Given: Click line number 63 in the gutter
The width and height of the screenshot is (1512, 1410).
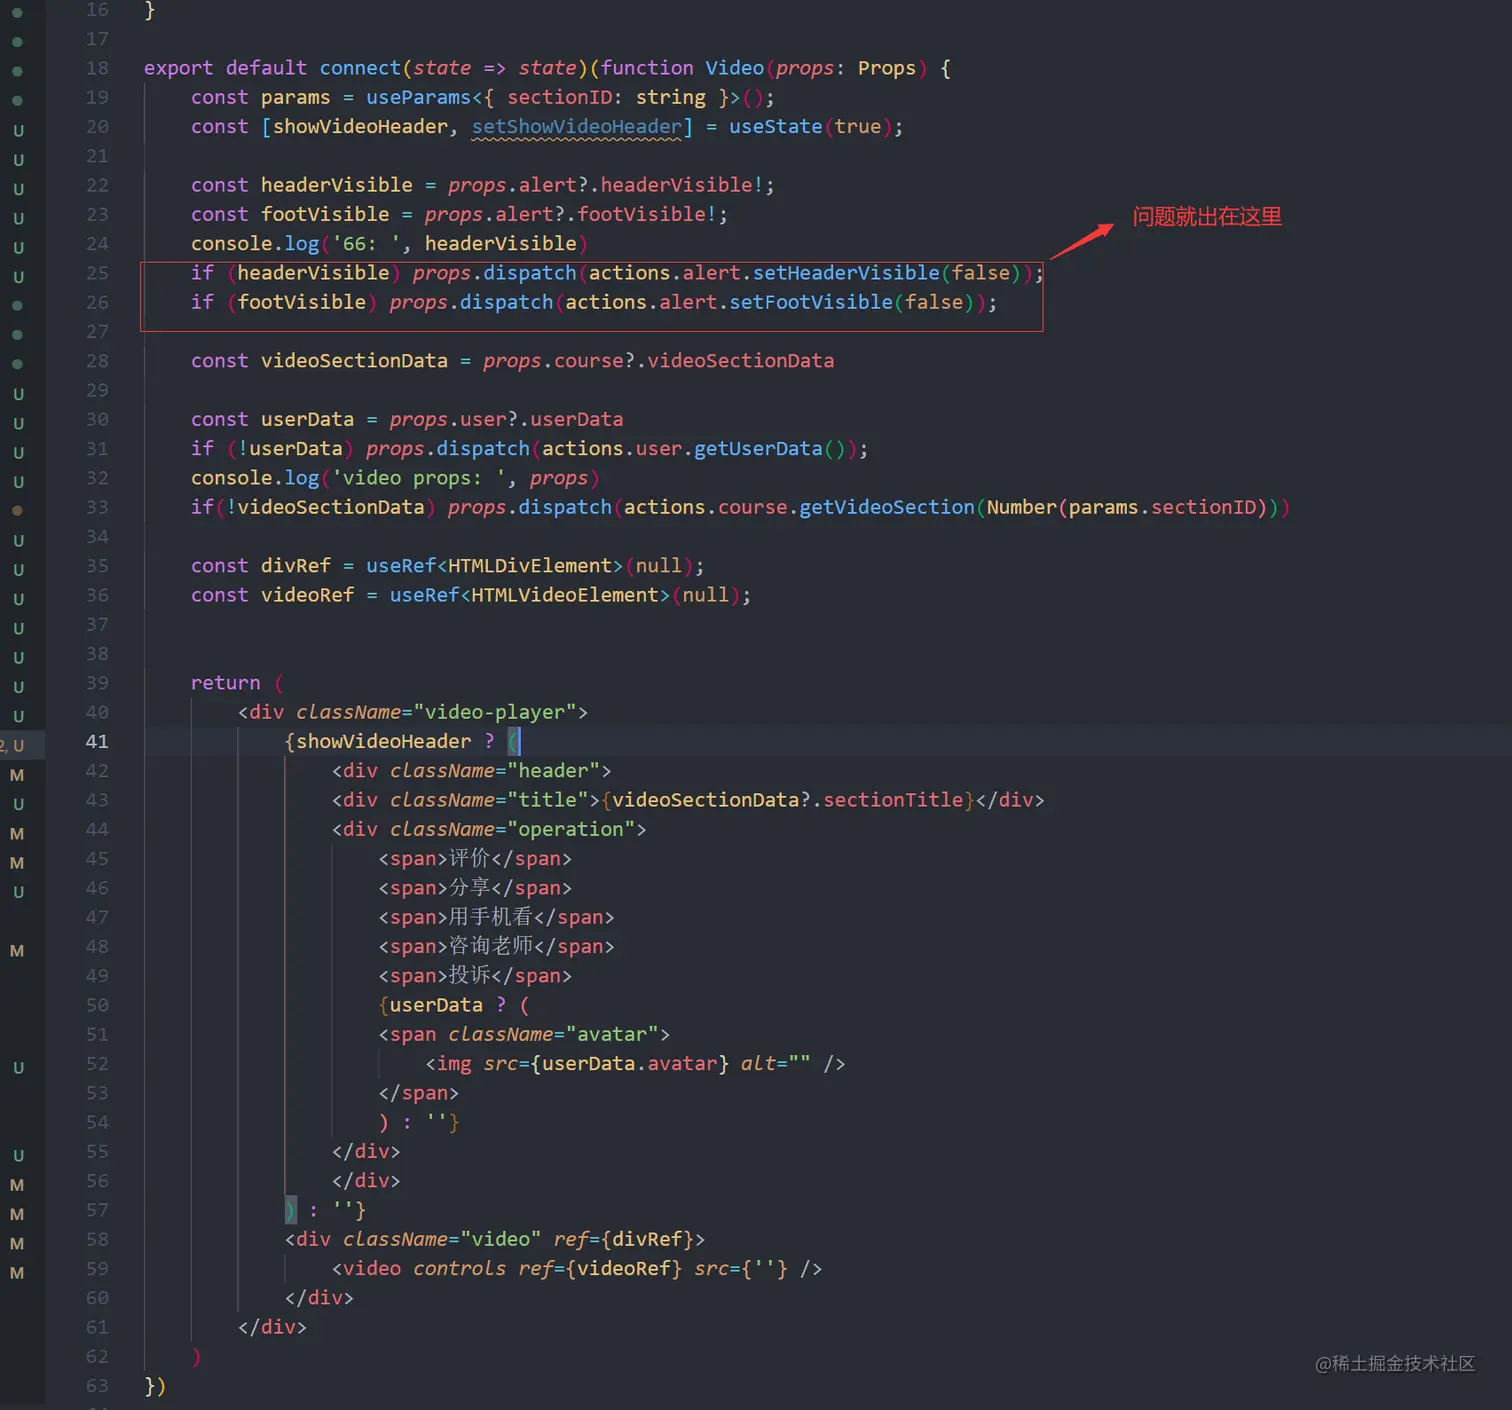Looking at the screenshot, I should 97,1386.
